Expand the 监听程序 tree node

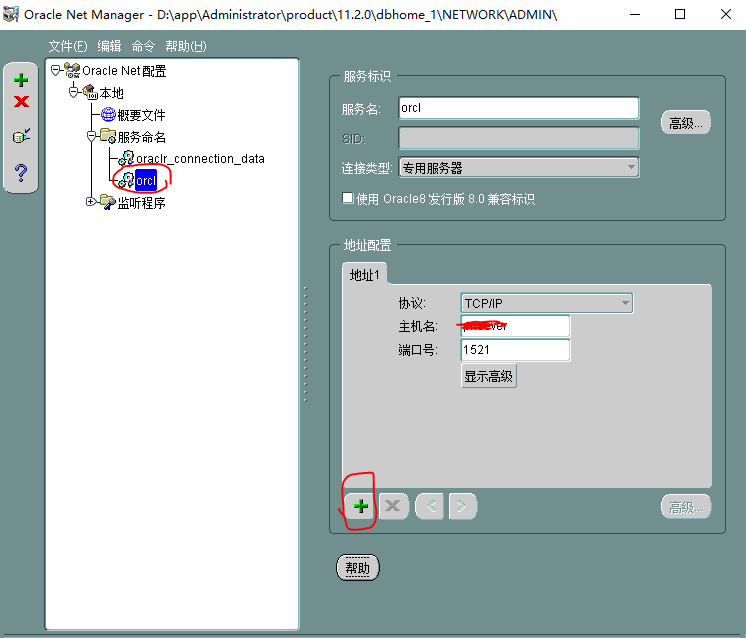[90, 202]
